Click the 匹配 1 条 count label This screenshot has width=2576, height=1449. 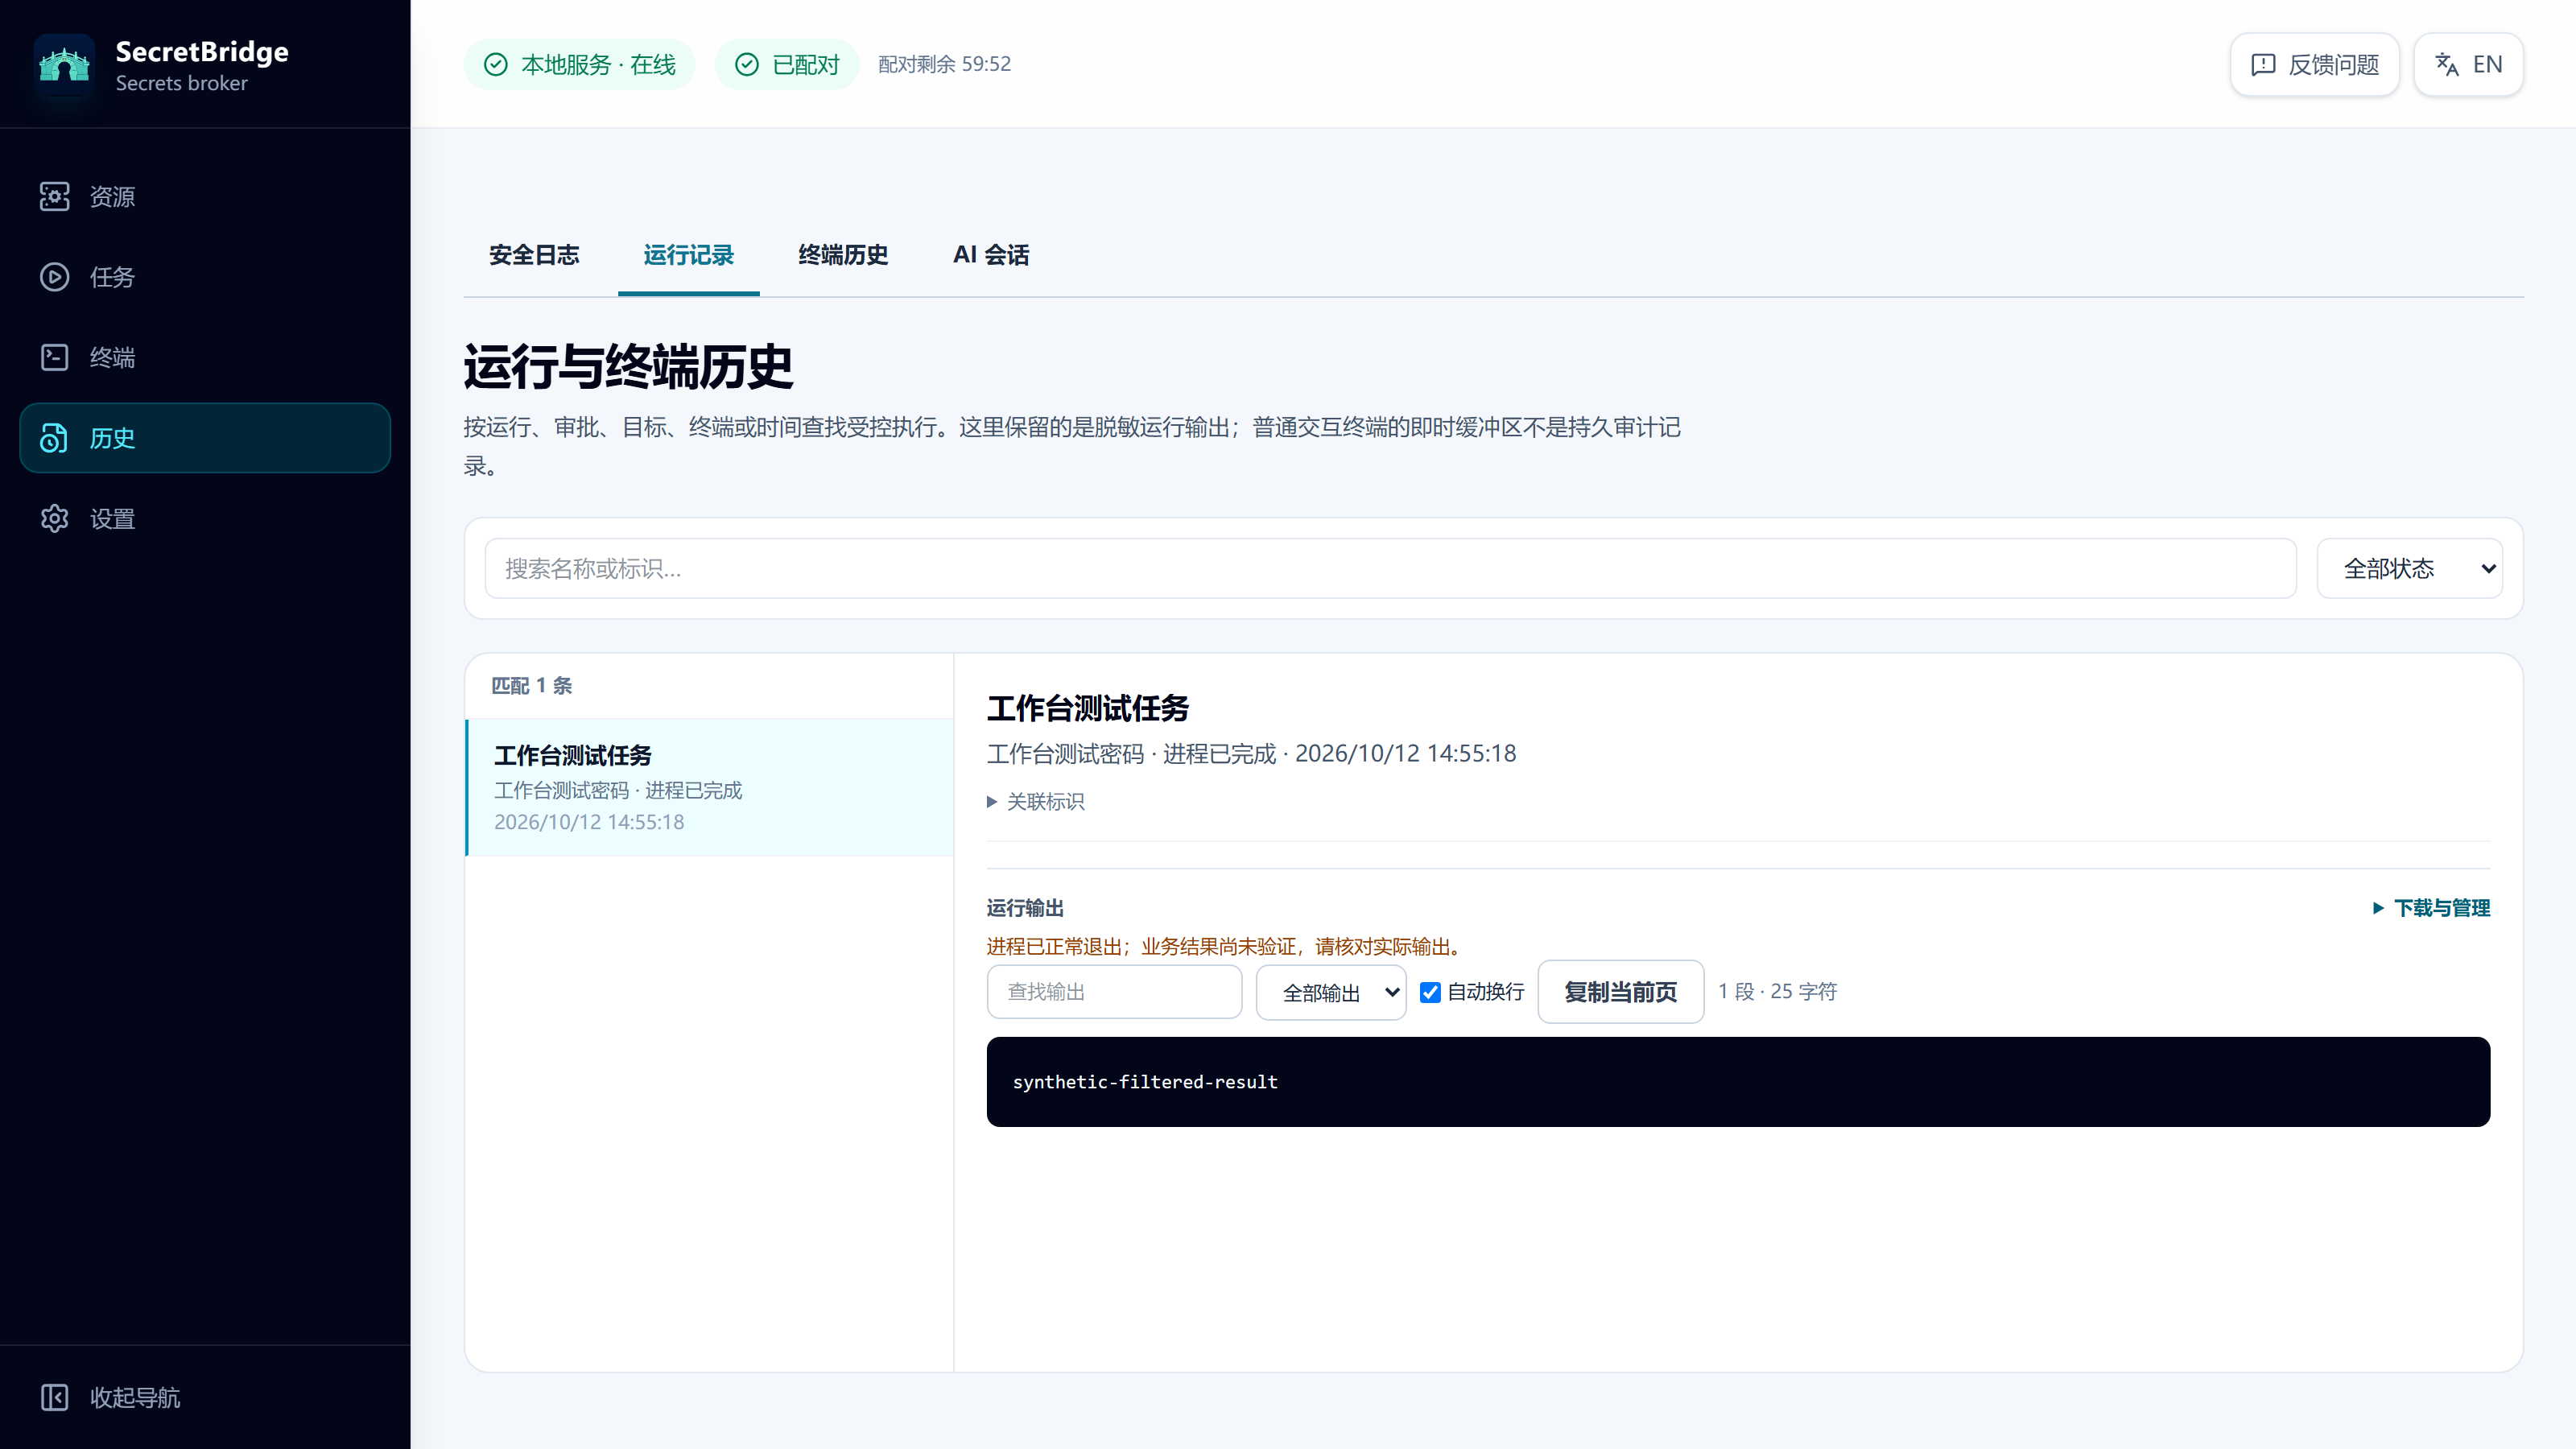point(532,686)
